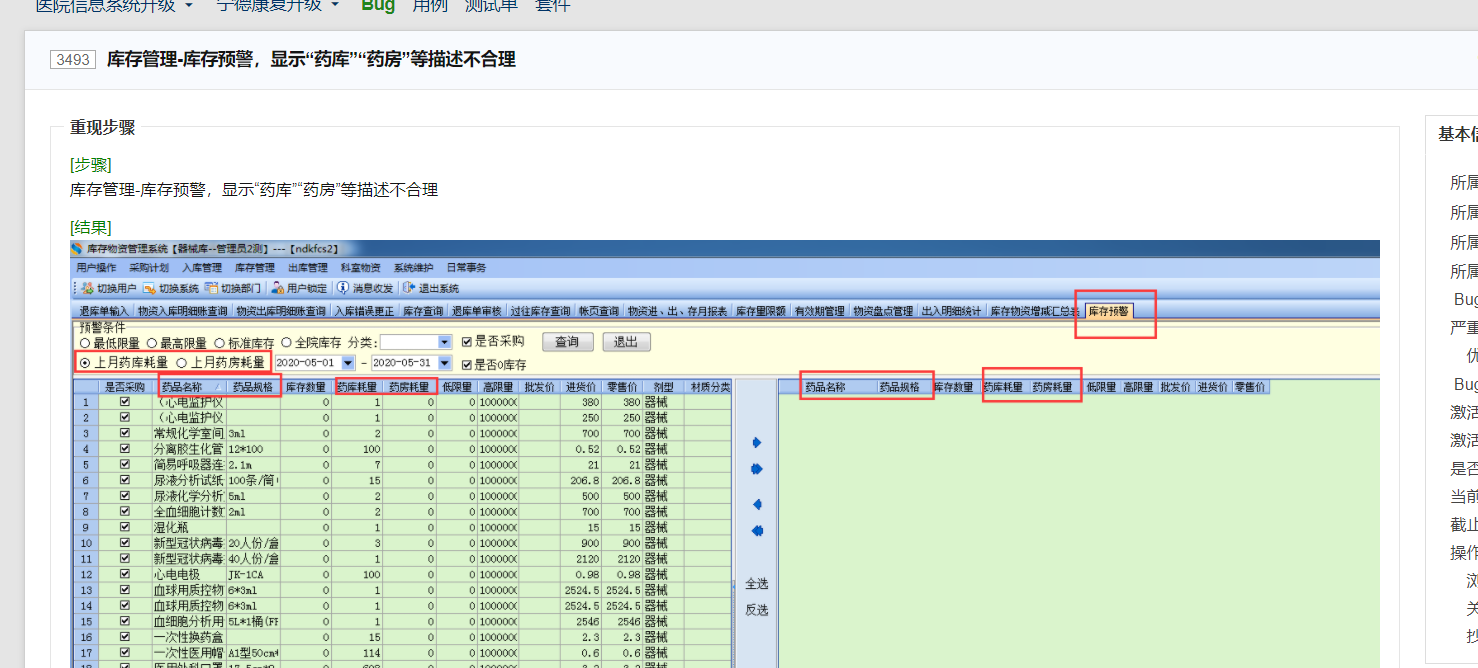This screenshot has width=1478, height=668.
Task: Open the 用户操作 menu
Action: 96,268
